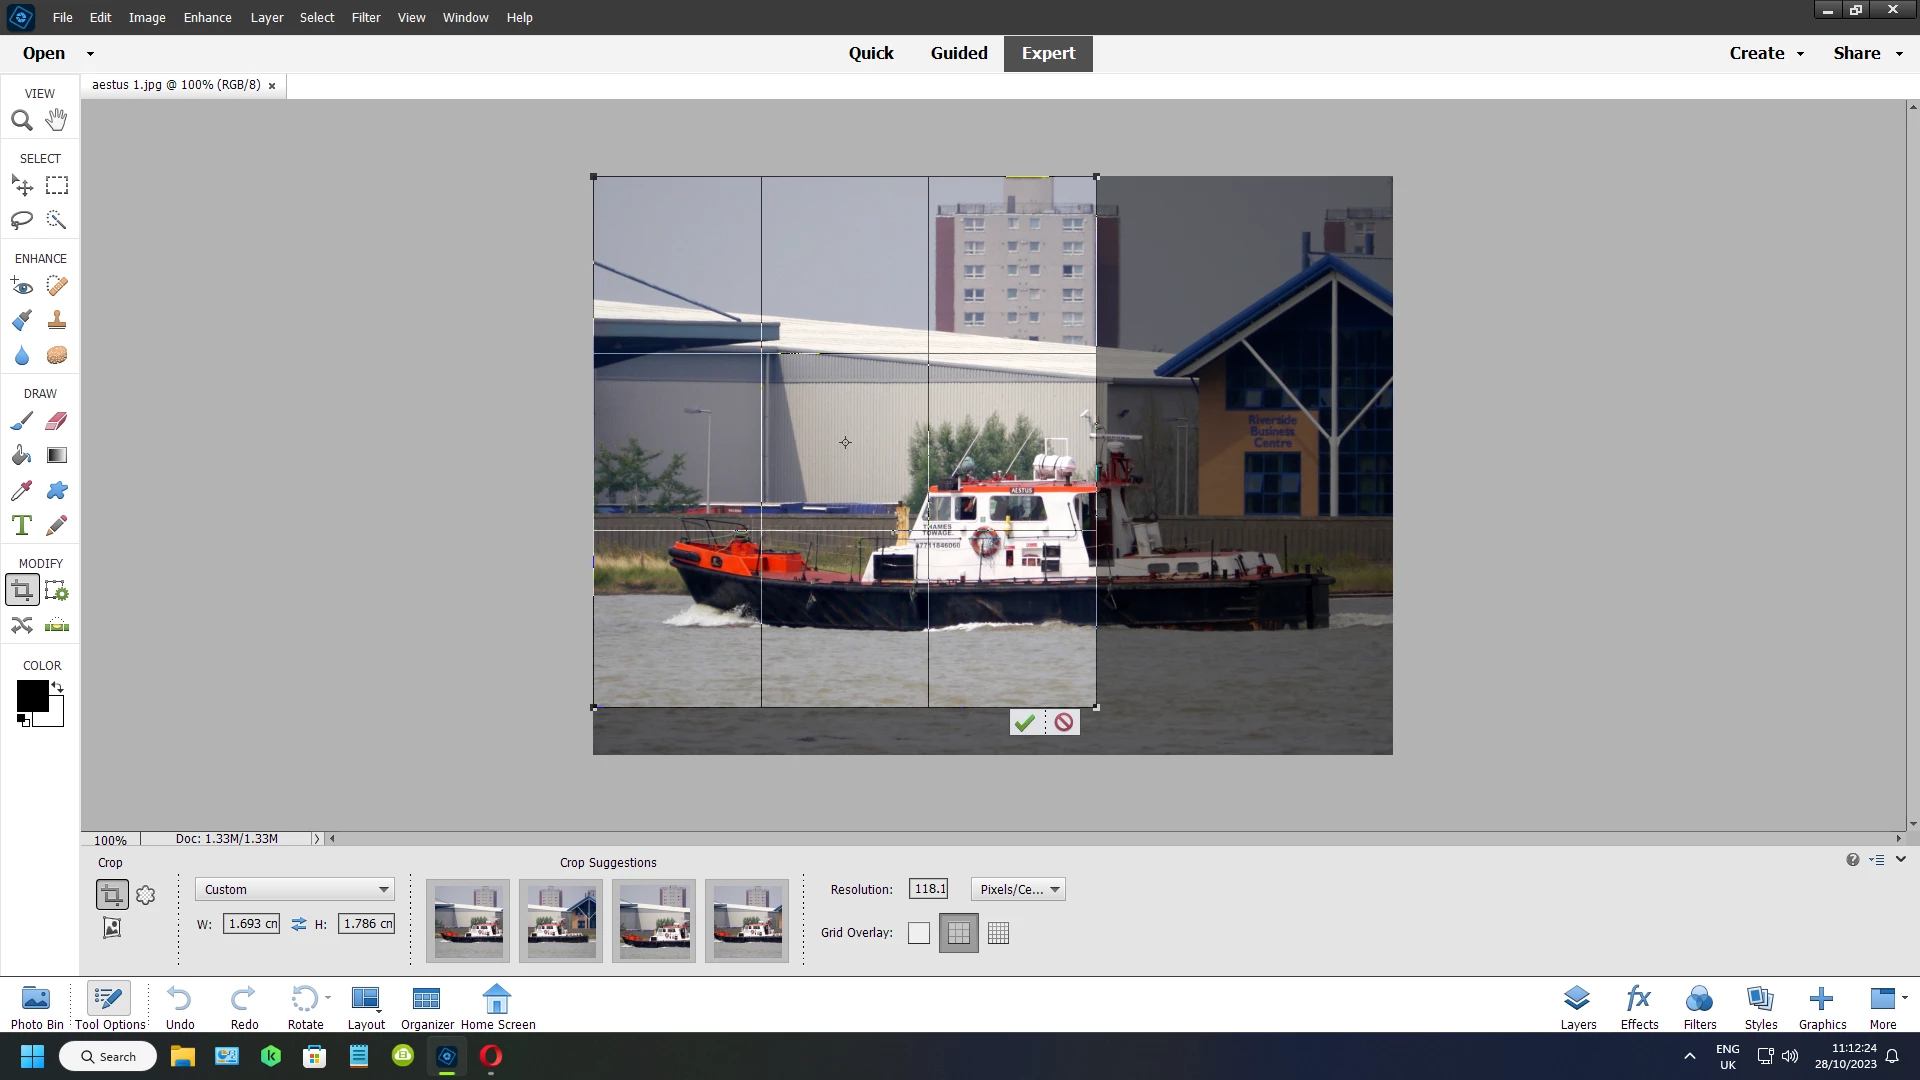
Task: Open the Enhance menu
Action: tap(207, 17)
